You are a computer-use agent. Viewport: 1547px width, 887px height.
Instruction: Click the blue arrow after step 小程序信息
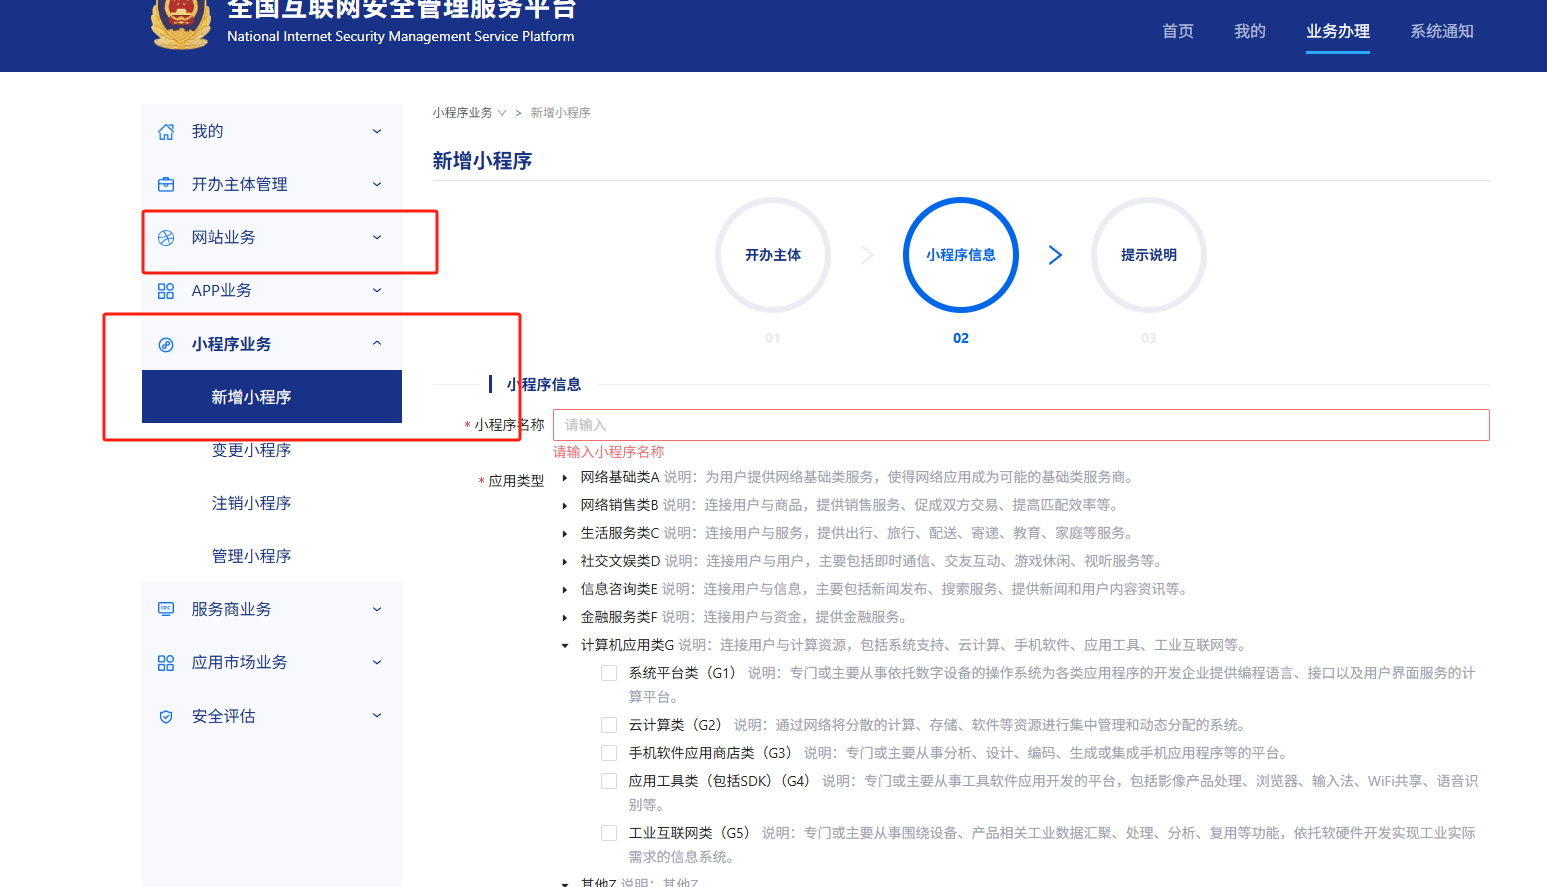tap(1055, 255)
